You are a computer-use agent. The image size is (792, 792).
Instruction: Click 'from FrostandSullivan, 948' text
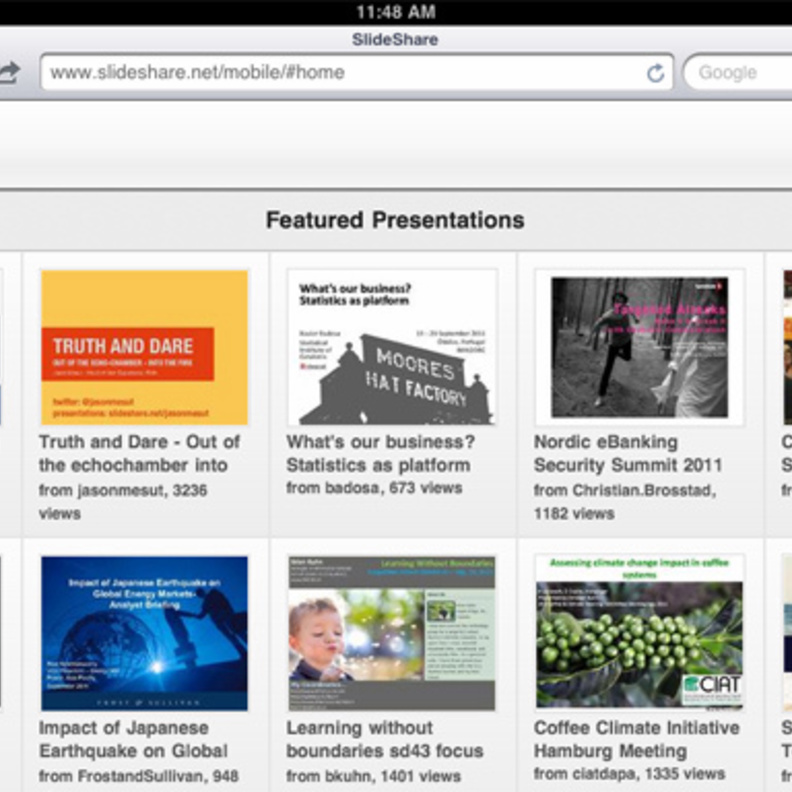(139, 776)
